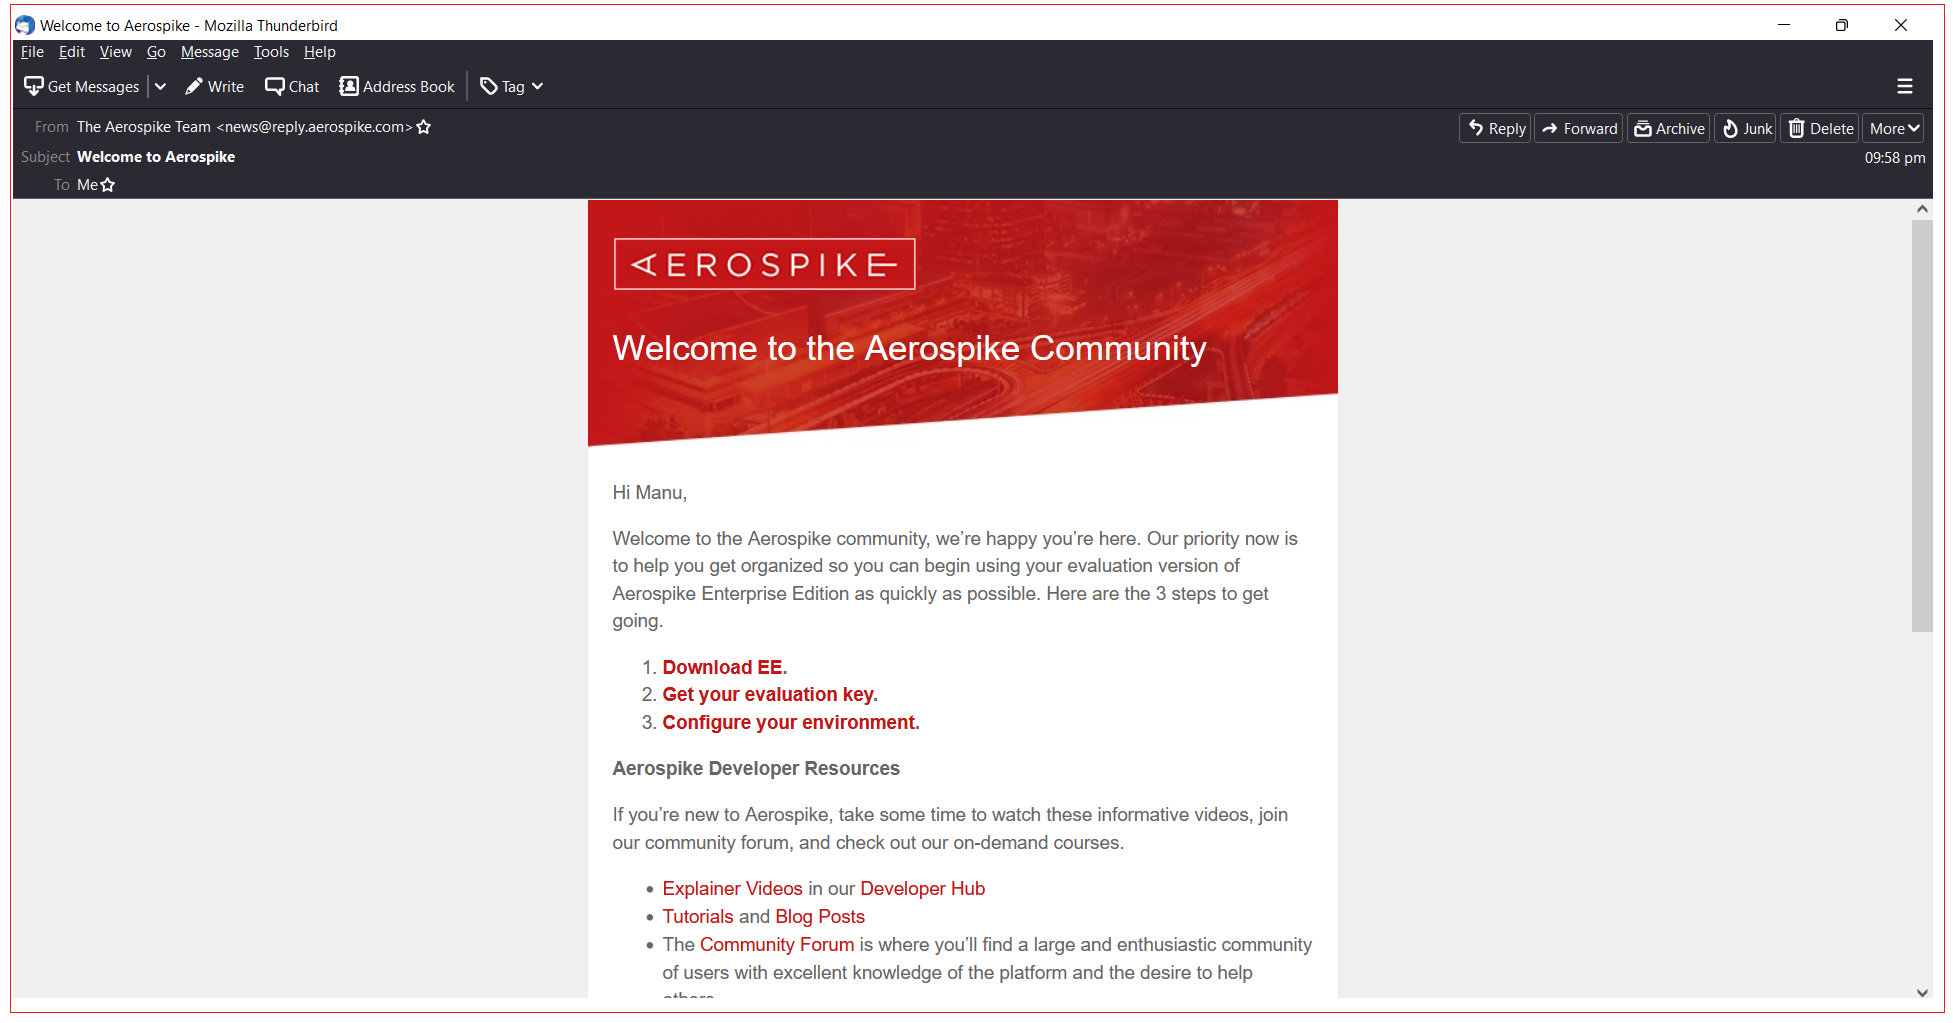Open the Go menu
Screen dimensions: 1953x1023
pyautogui.click(x=156, y=52)
